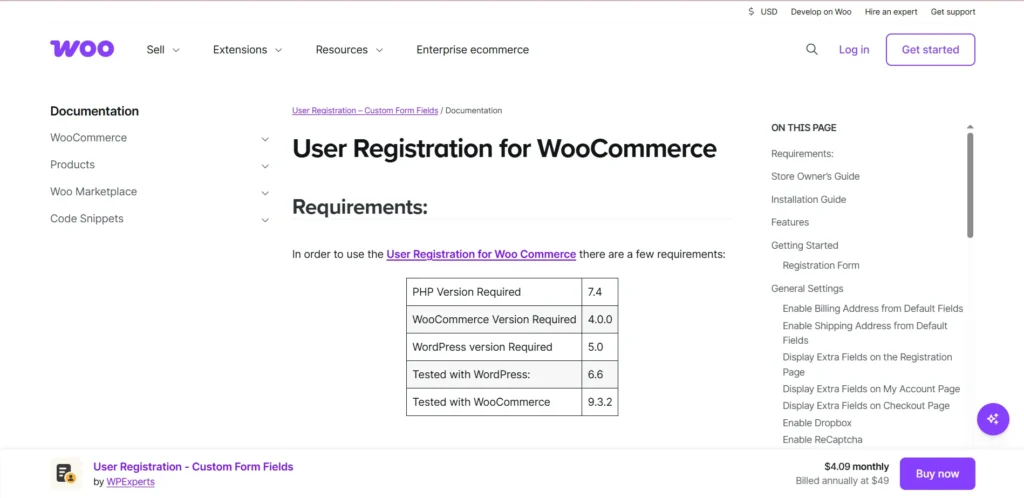
Task: Click the $4.09 monthly price text
Action: [x=856, y=467]
